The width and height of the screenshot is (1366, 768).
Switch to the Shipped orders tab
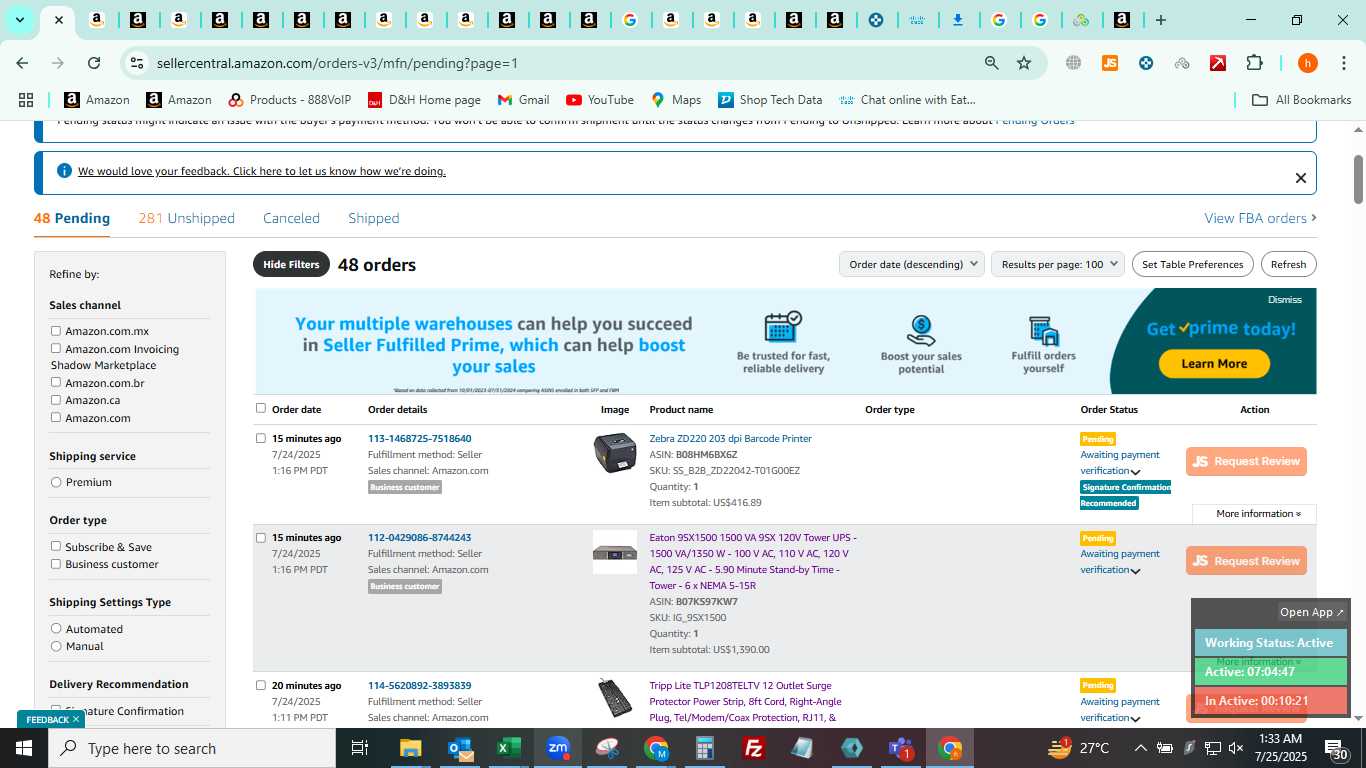373,218
